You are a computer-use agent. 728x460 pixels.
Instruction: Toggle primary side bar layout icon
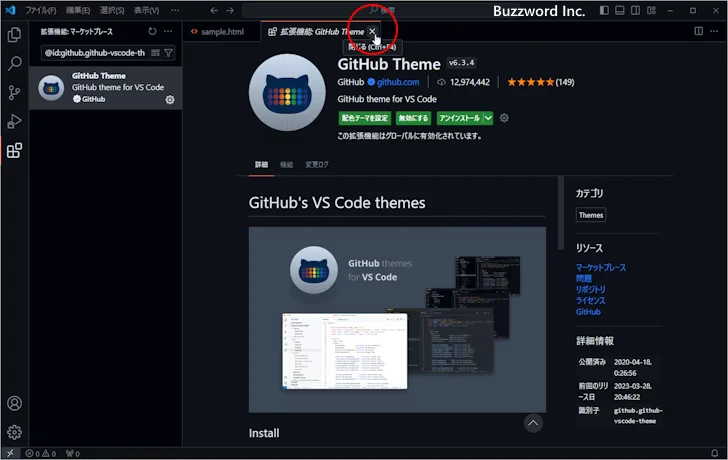(x=604, y=10)
